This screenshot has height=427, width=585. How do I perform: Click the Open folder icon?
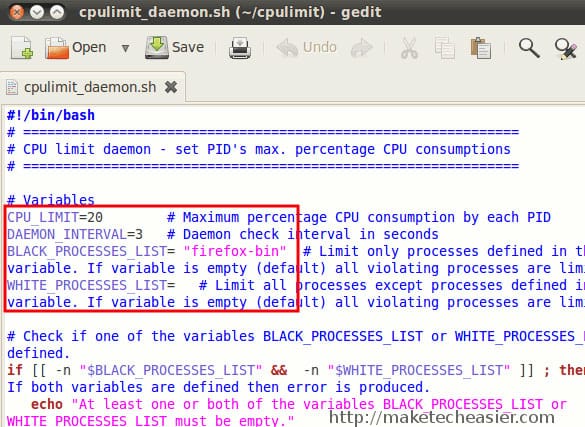(57, 48)
